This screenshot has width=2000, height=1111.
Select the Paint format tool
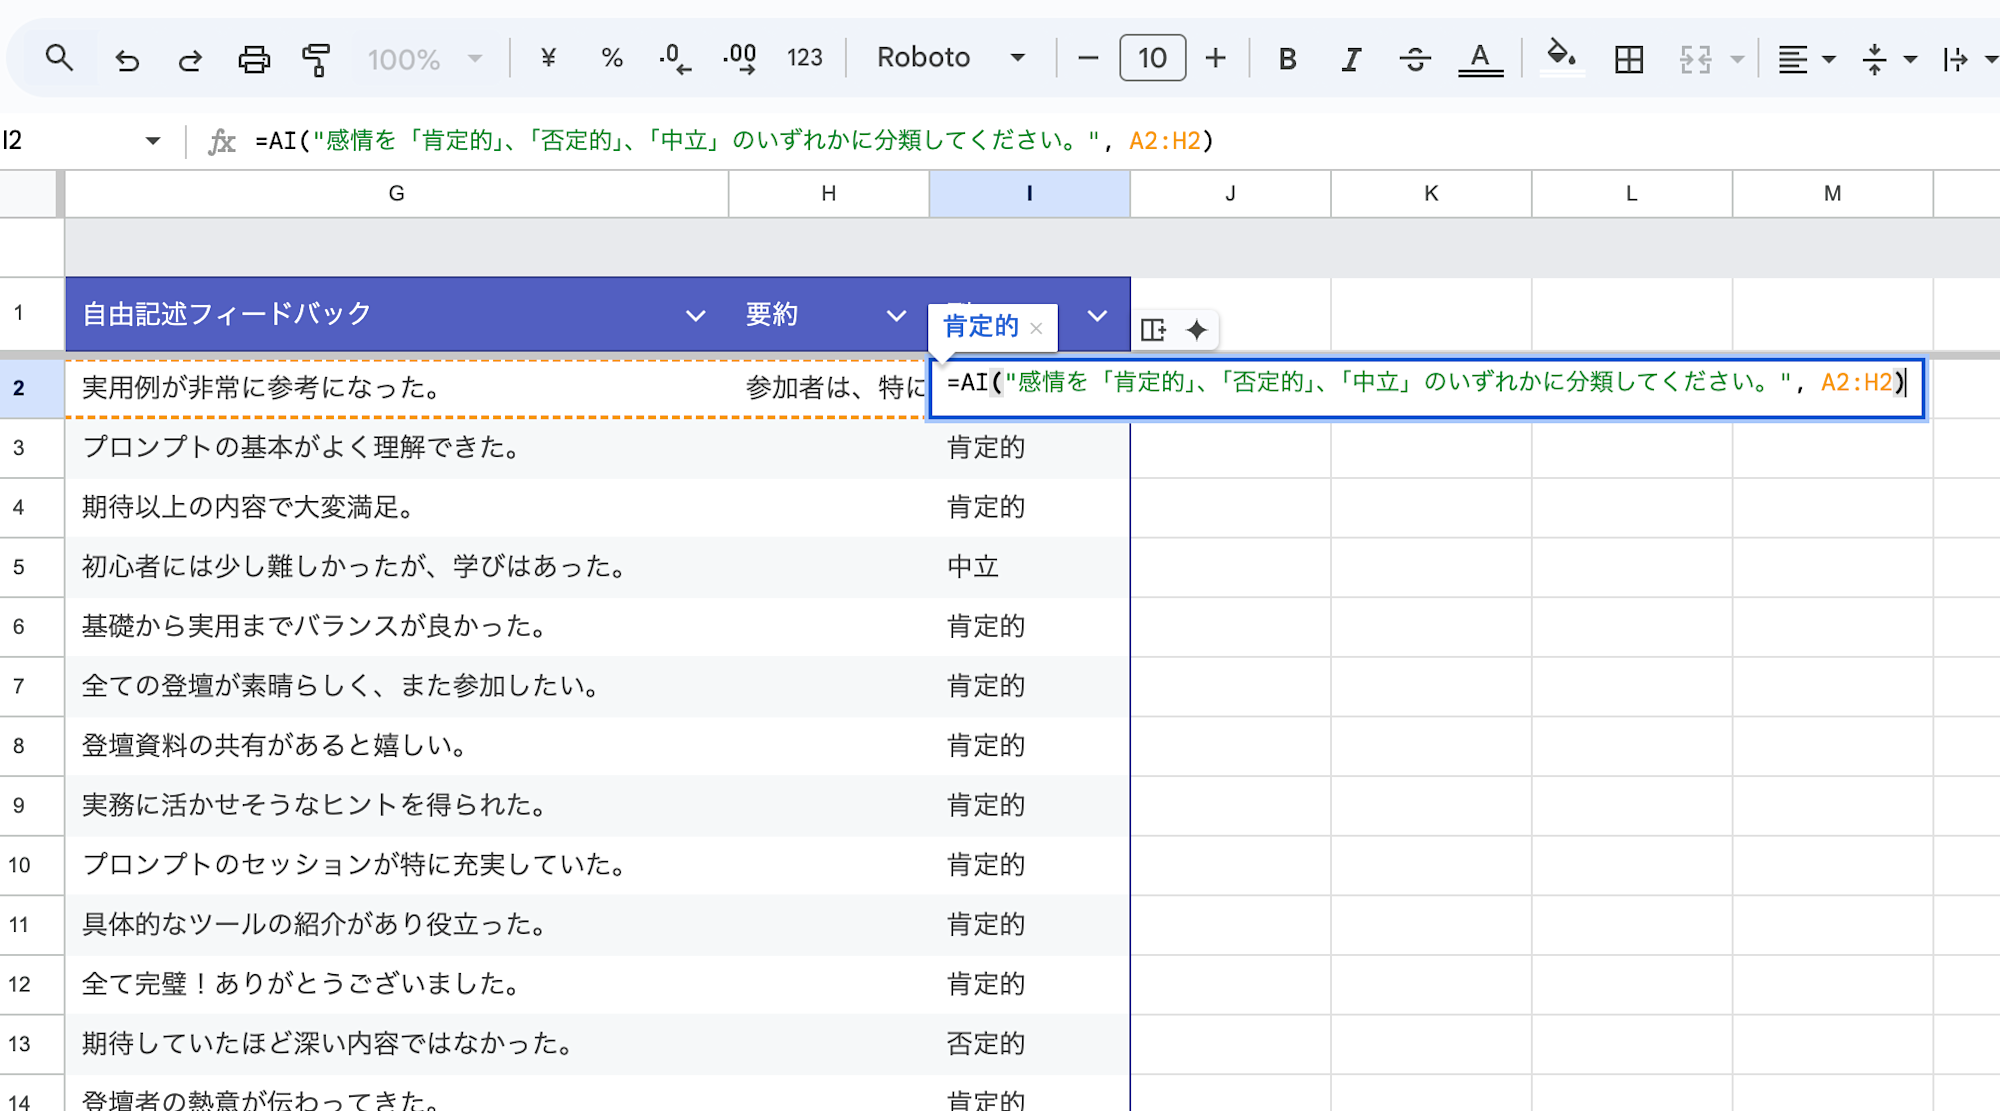pos(315,57)
